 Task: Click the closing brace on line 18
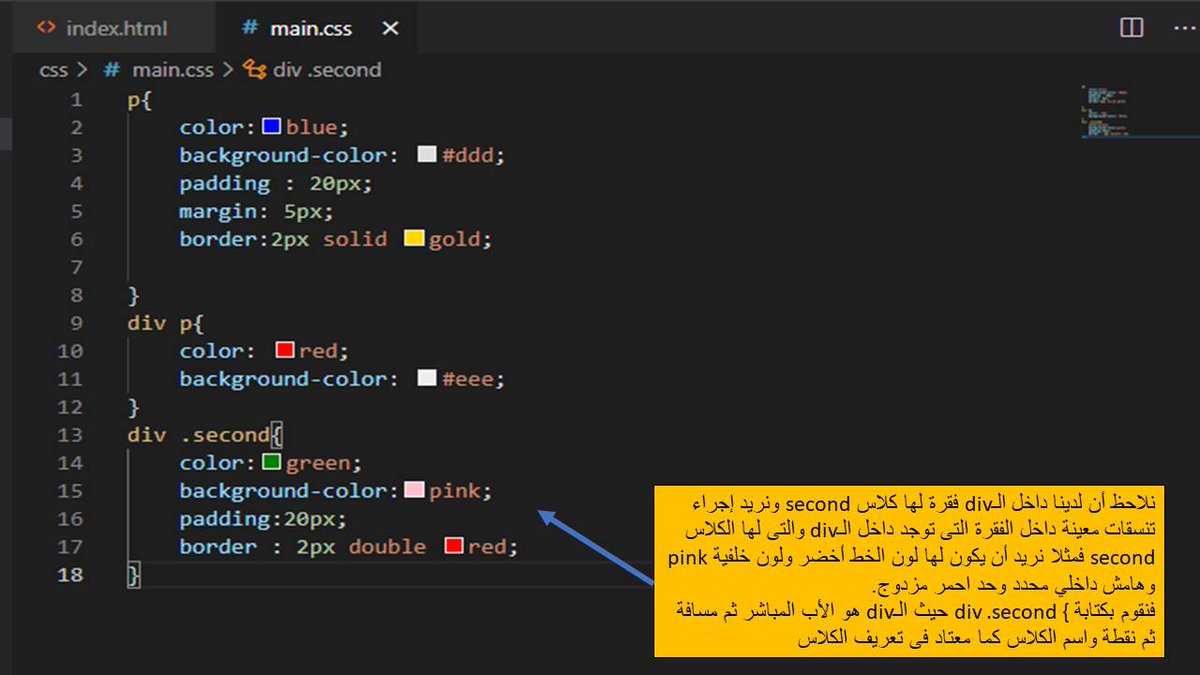point(134,575)
